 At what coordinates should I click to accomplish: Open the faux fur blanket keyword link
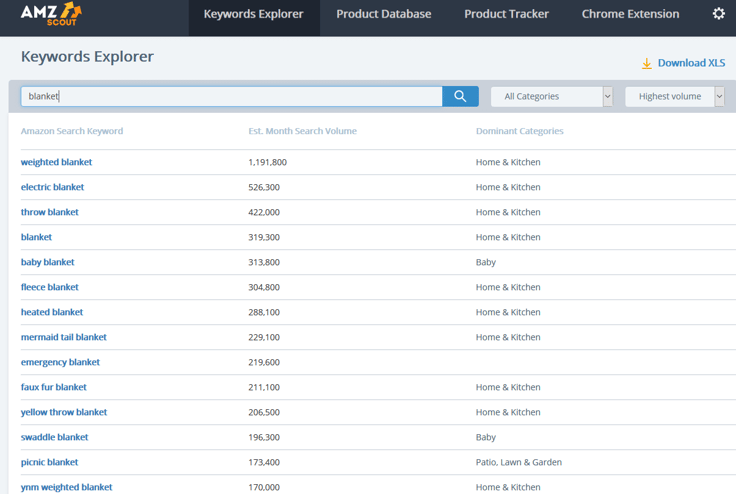[54, 387]
